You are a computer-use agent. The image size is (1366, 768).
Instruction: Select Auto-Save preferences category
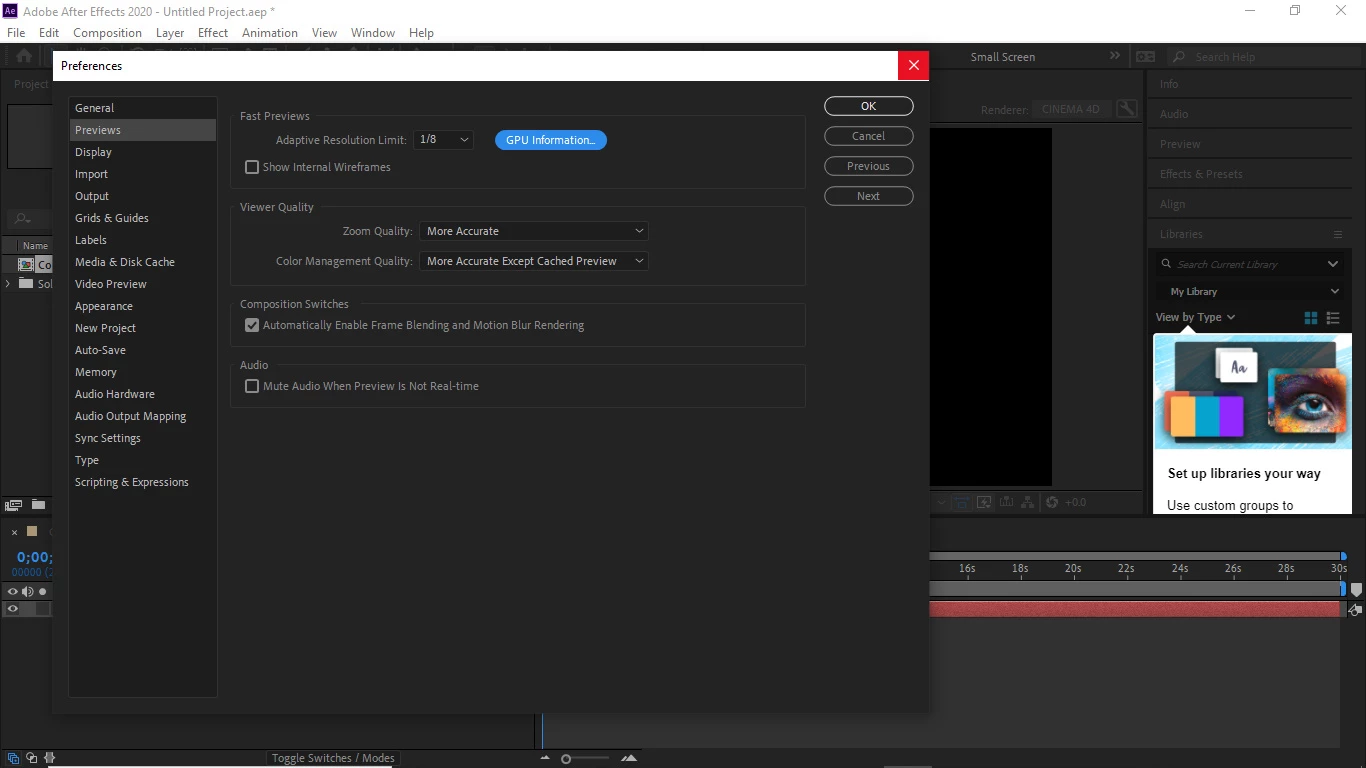pos(143,350)
